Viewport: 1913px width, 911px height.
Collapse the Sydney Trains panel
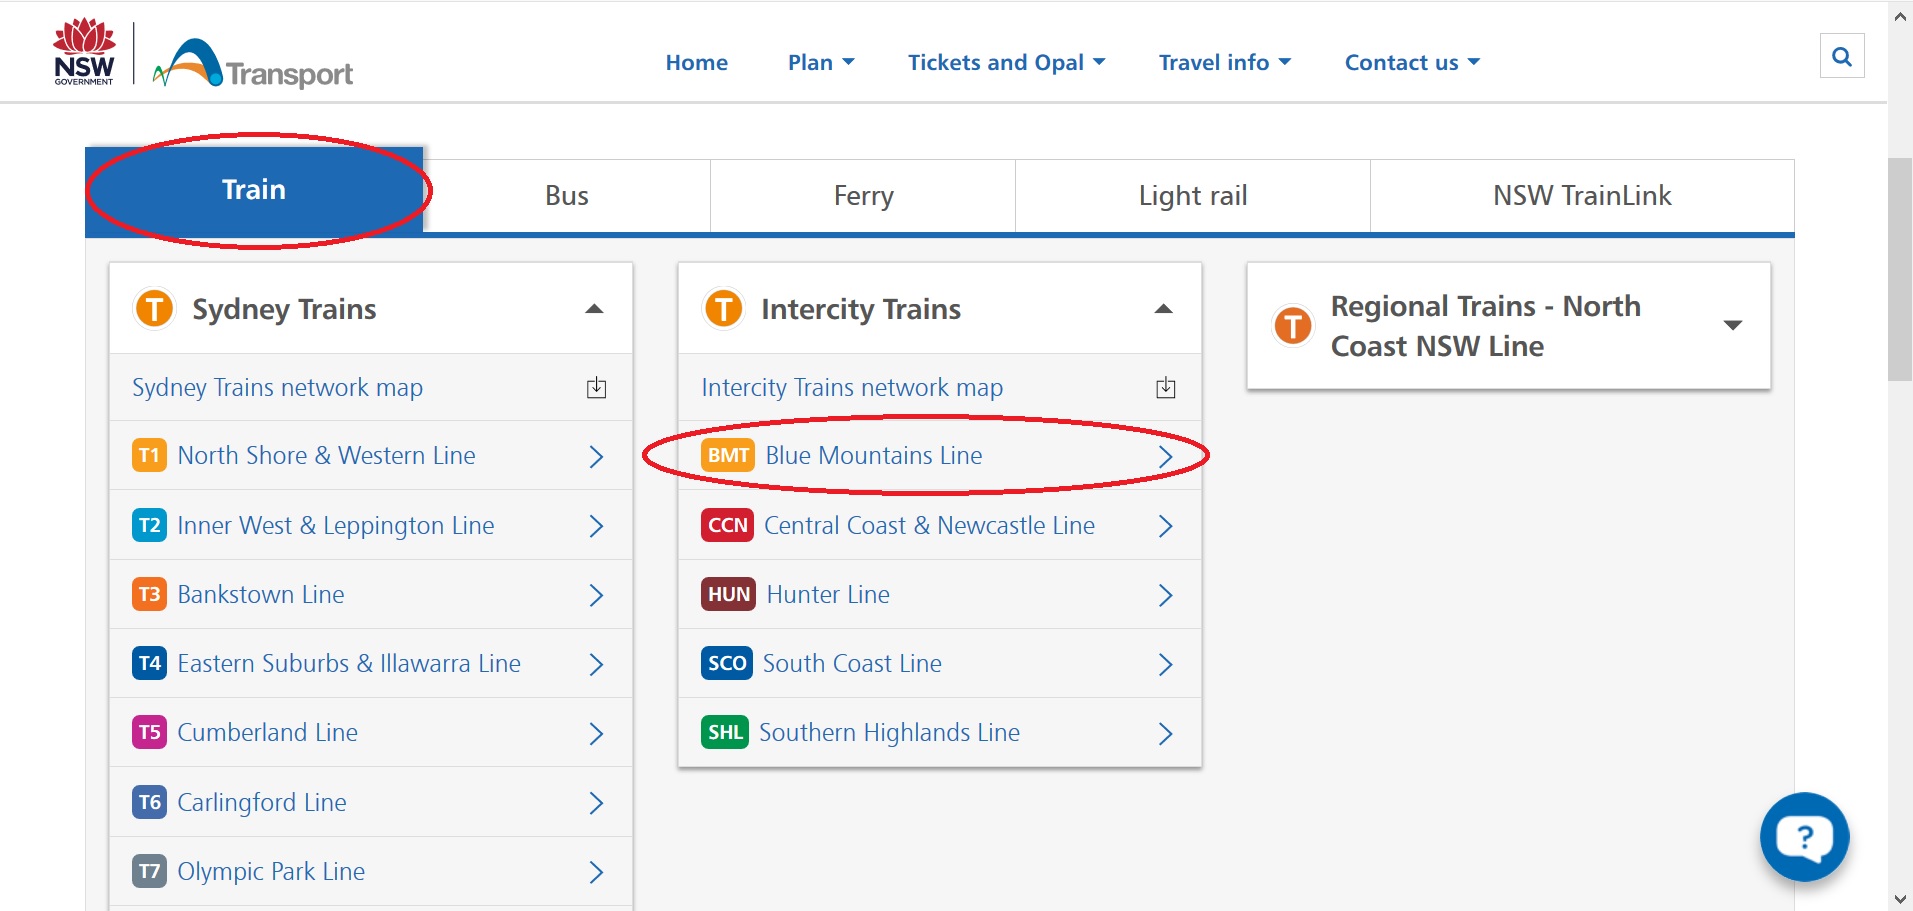coord(594,309)
